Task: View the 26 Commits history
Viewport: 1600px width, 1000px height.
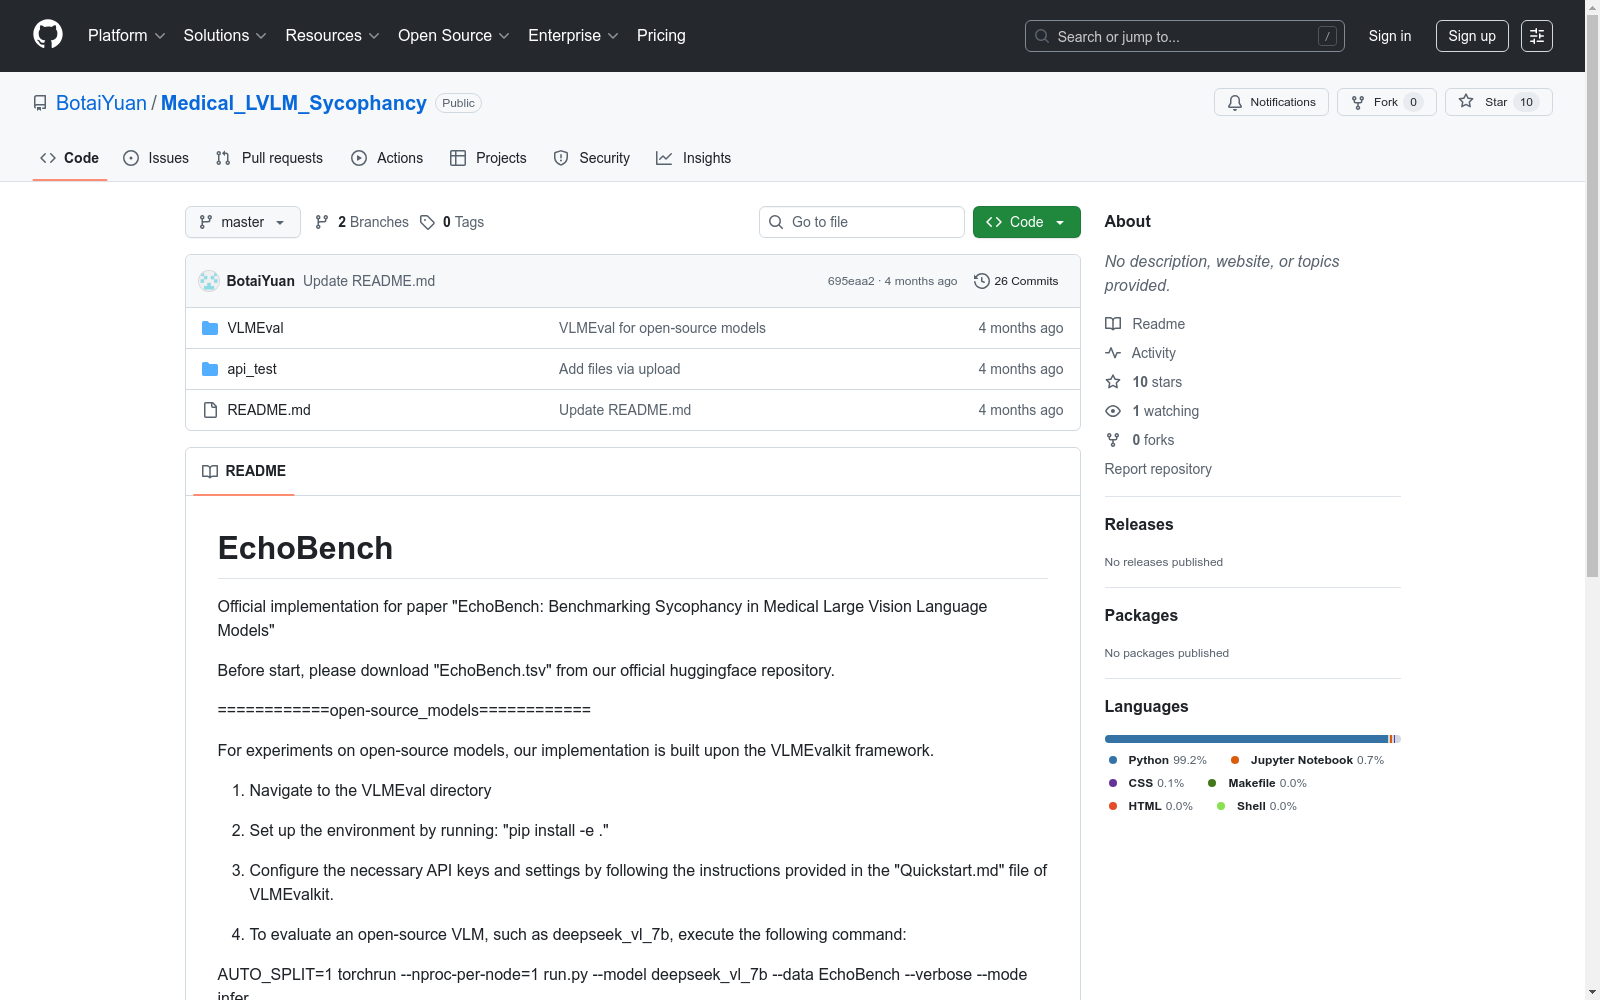Action: point(1016,281)
